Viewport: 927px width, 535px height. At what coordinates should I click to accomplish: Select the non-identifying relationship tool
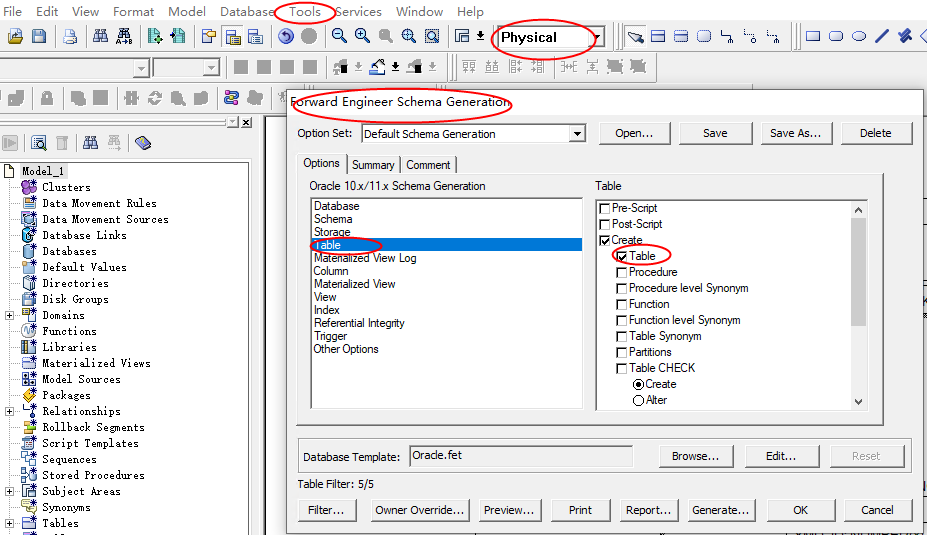point(773,37)
